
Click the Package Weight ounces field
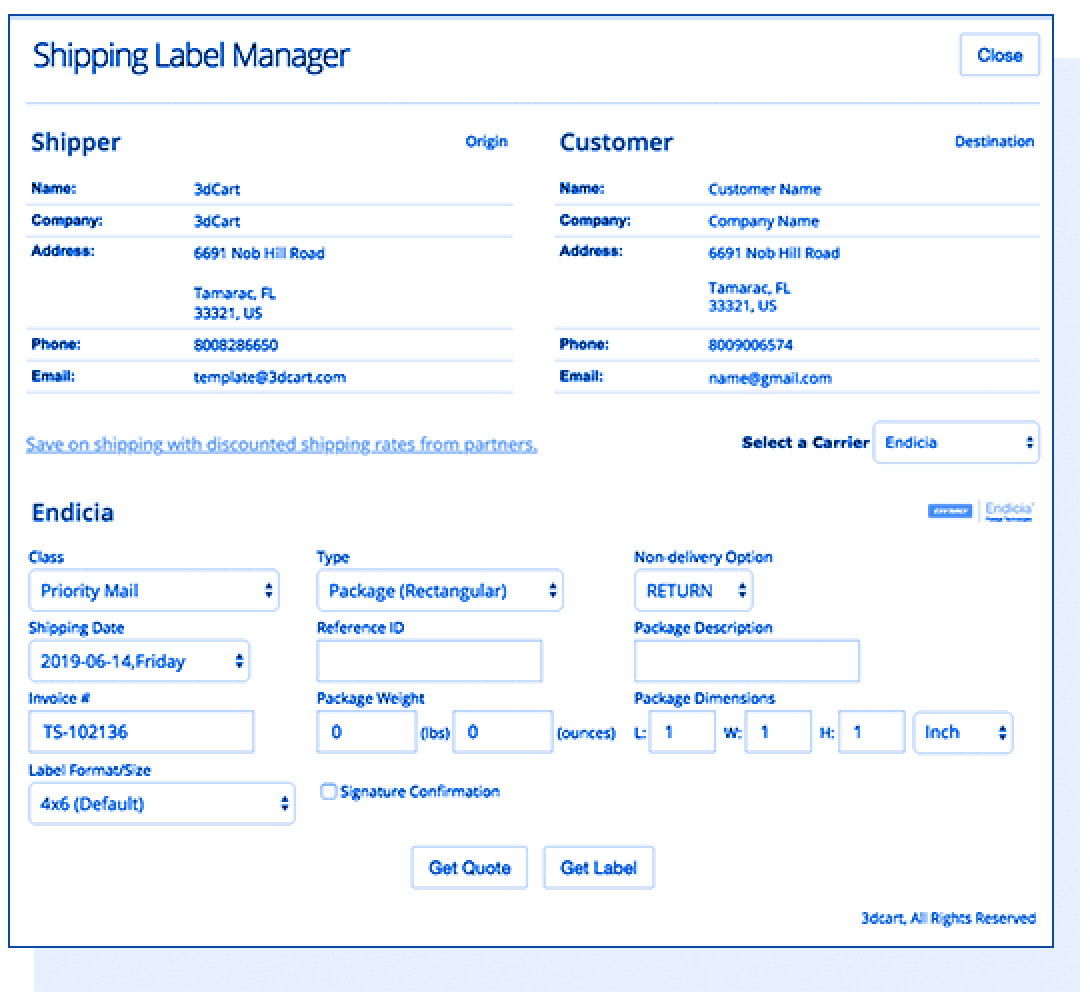[502, 732]
